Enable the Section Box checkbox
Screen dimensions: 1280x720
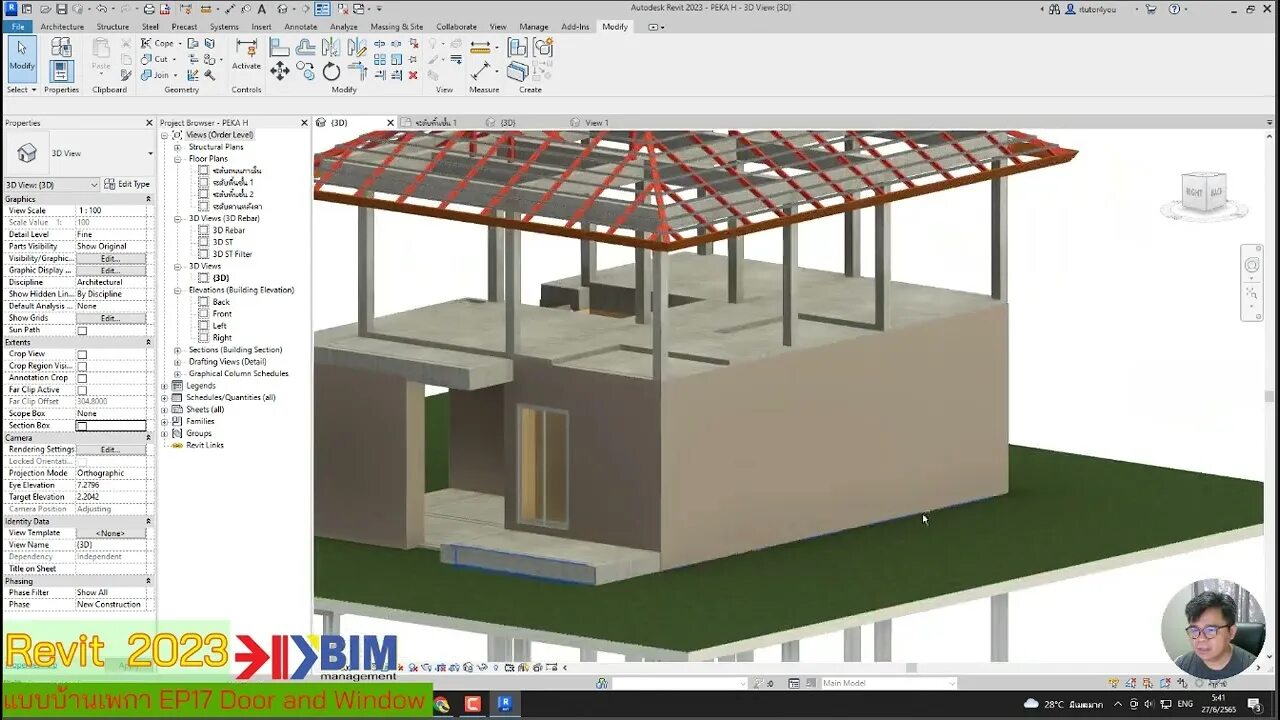82,426
